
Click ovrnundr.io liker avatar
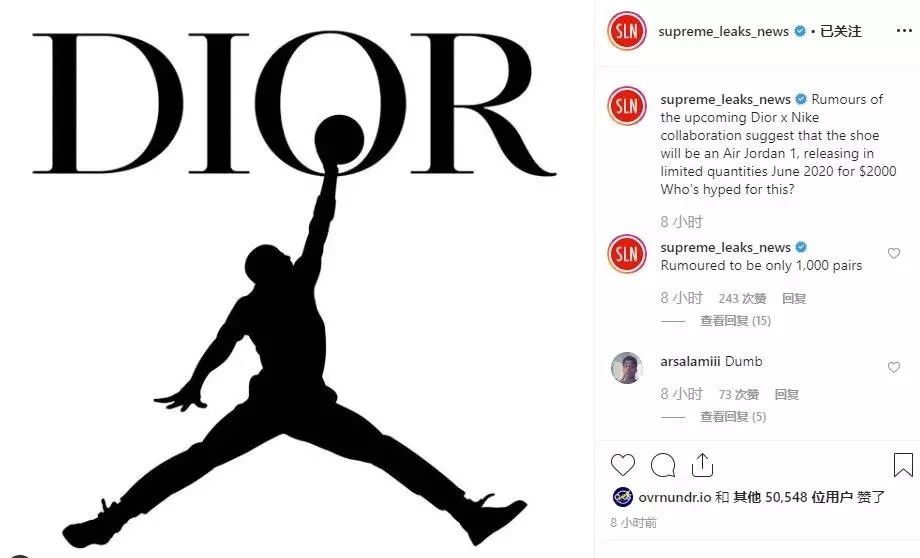click(x=622, y=497)
